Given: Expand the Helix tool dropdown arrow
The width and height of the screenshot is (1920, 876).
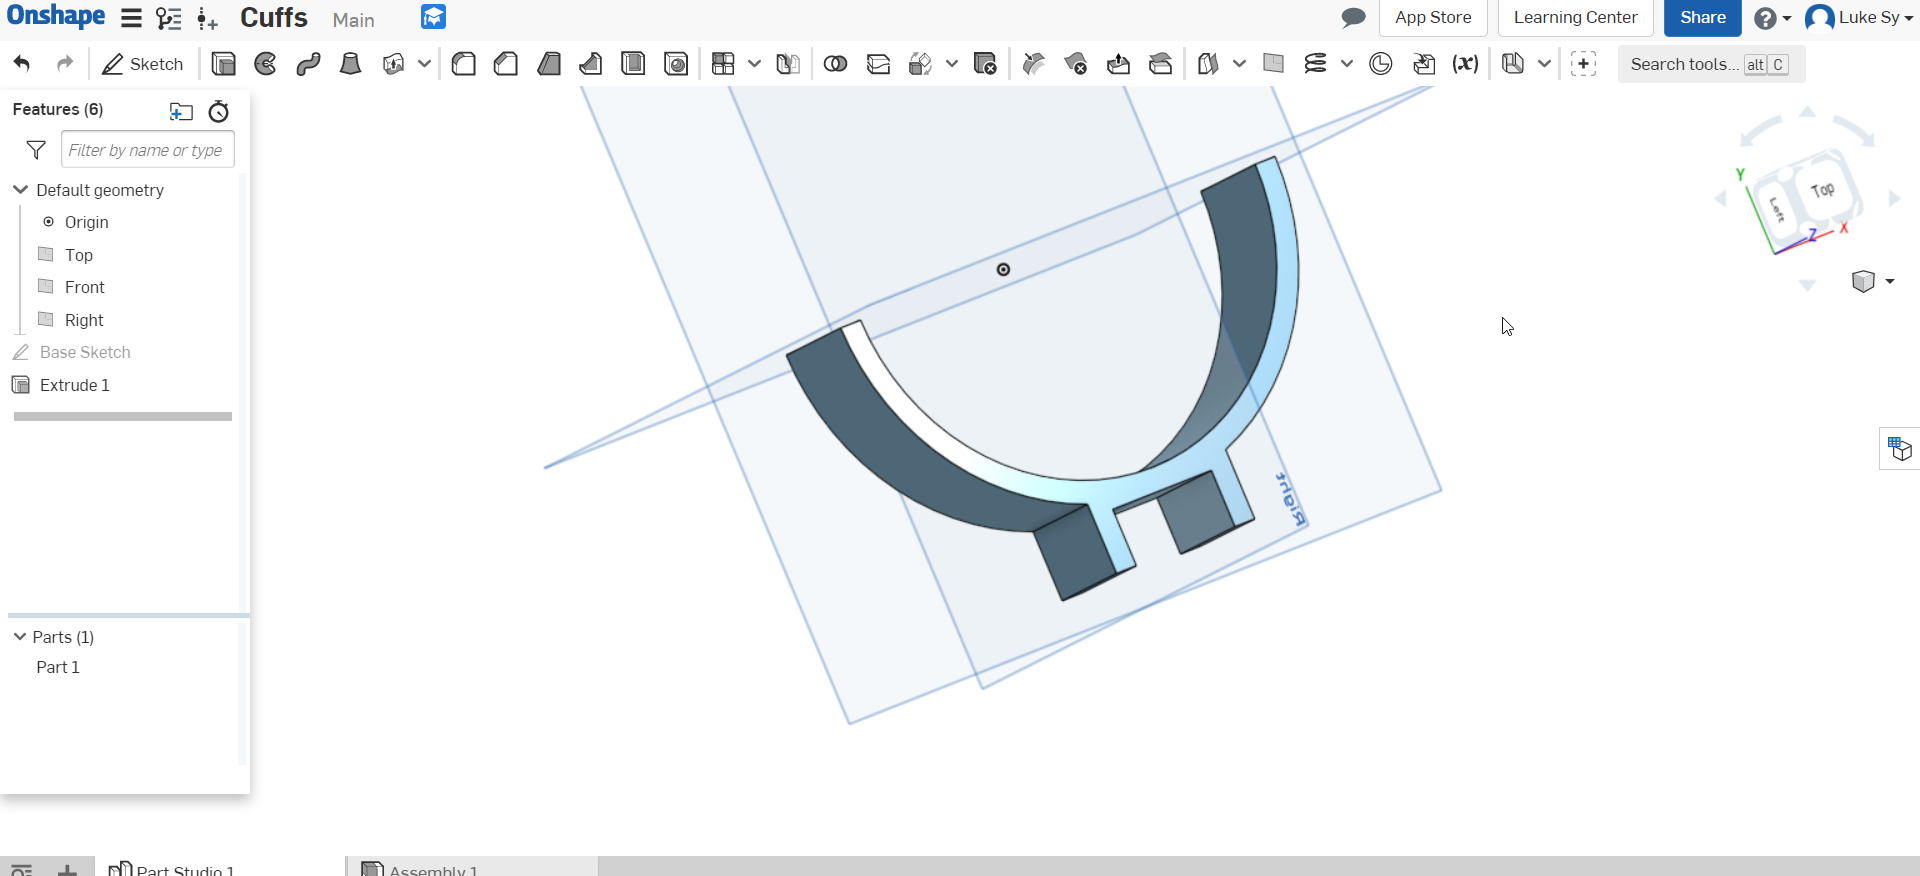Looking at the screenshot, I should [x=1347, y=64].
